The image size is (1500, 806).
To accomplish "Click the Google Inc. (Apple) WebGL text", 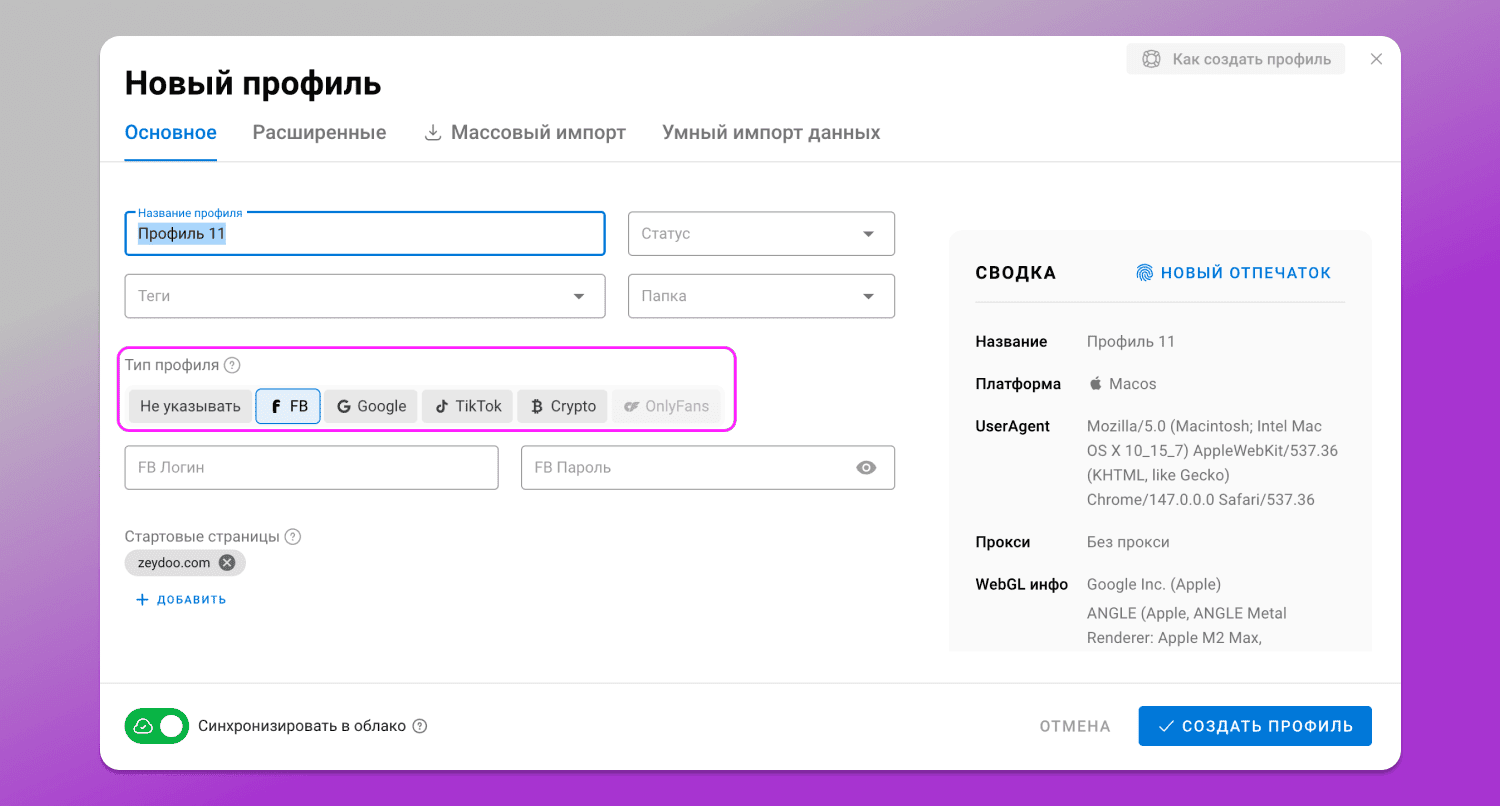I will 1154,585.
